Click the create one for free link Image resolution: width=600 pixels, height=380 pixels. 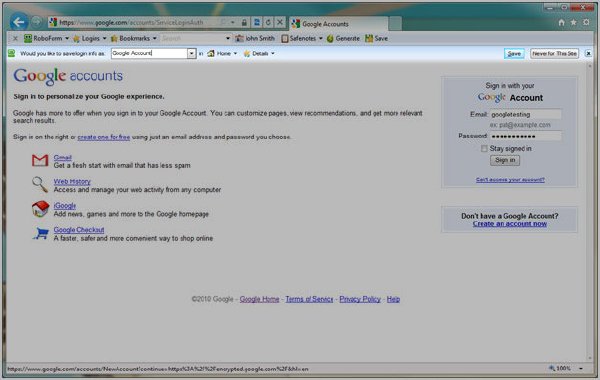(104, 137)
